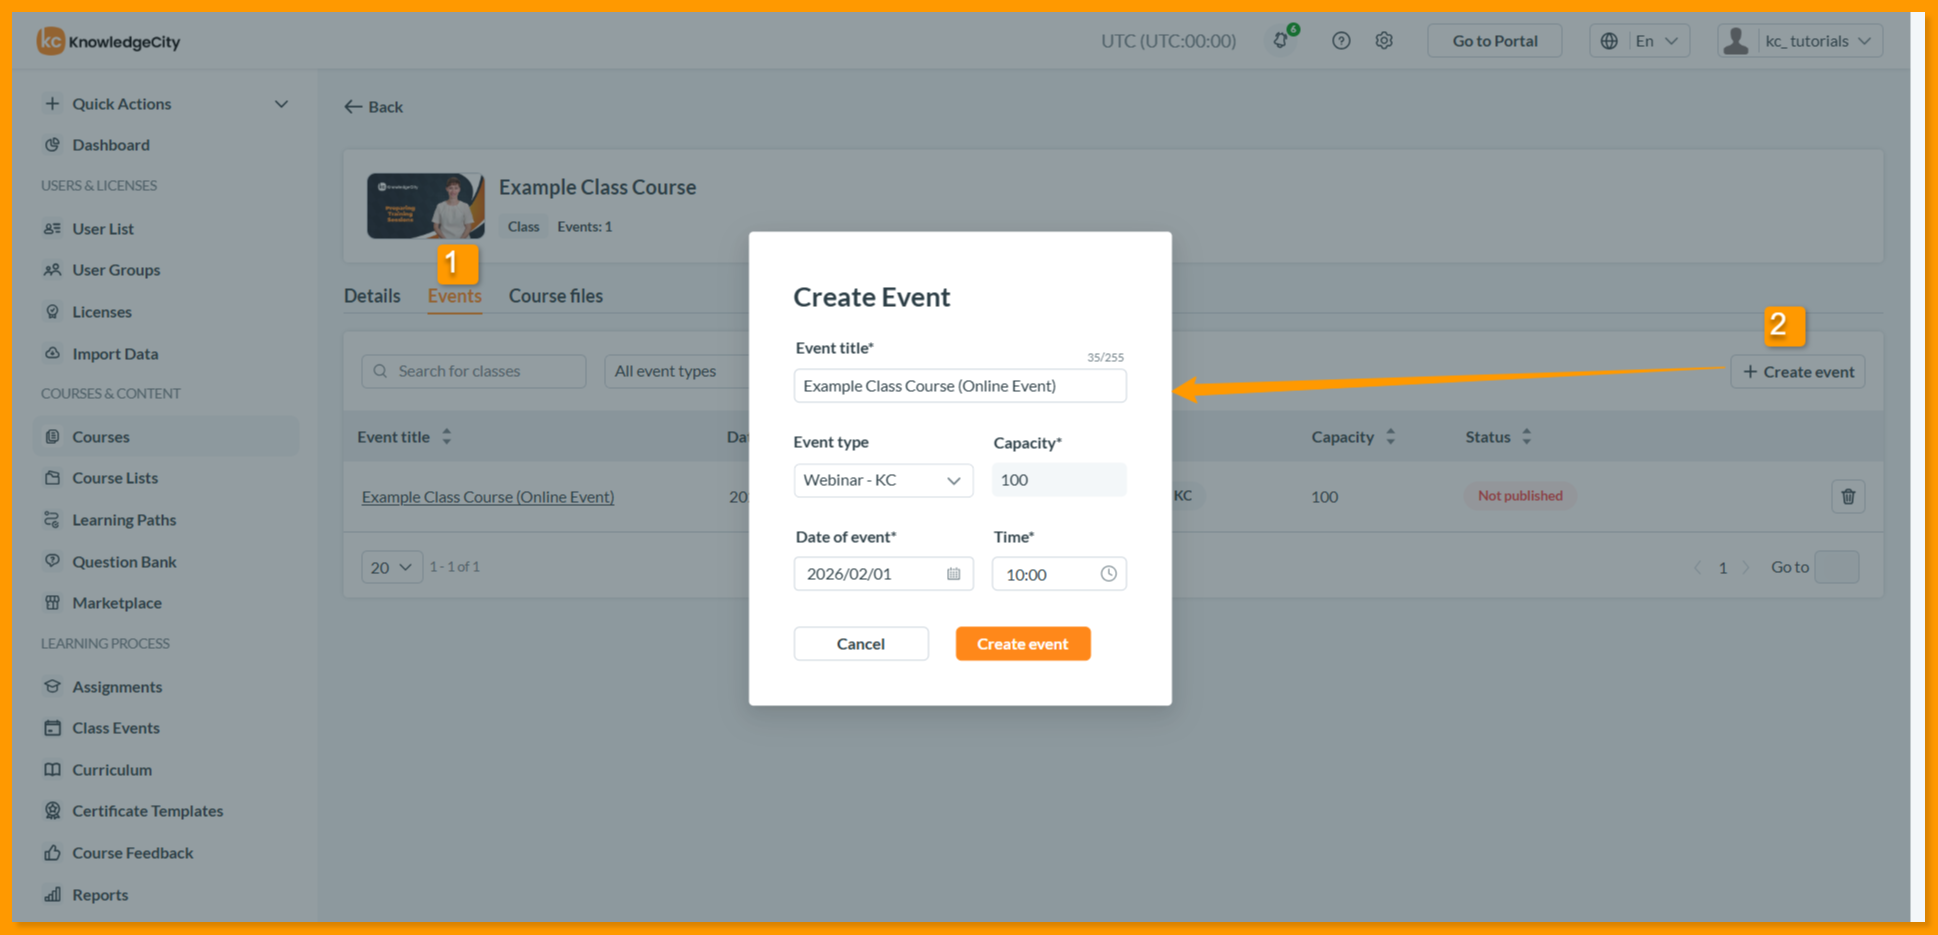Open the kc_tutorials account dropdown
Screen dimensions: 1938x935
[1800, 41]
